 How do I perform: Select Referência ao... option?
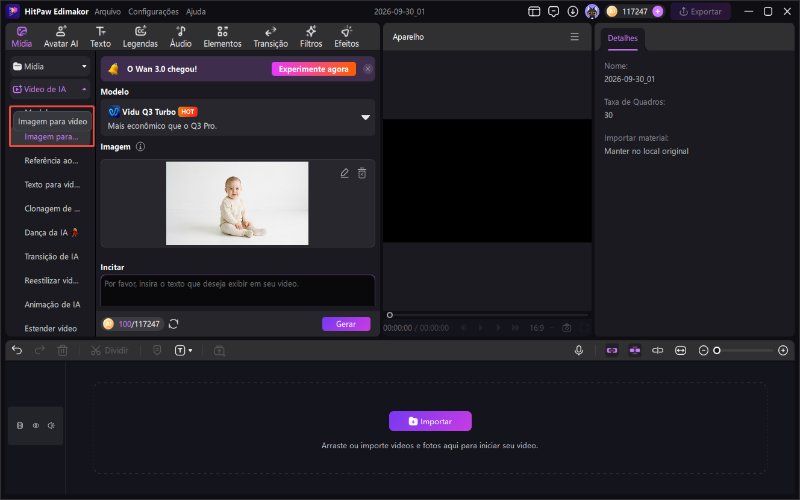(51, 161)
